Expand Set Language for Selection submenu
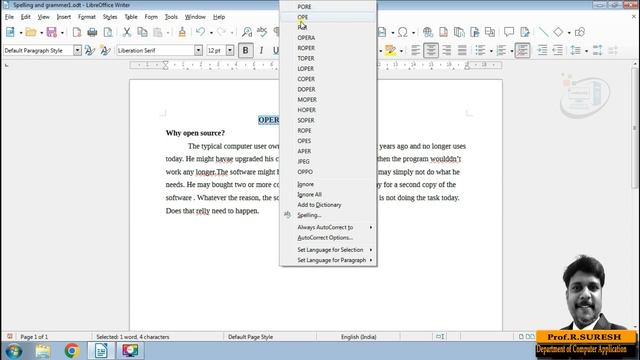 tap(328, 249)
